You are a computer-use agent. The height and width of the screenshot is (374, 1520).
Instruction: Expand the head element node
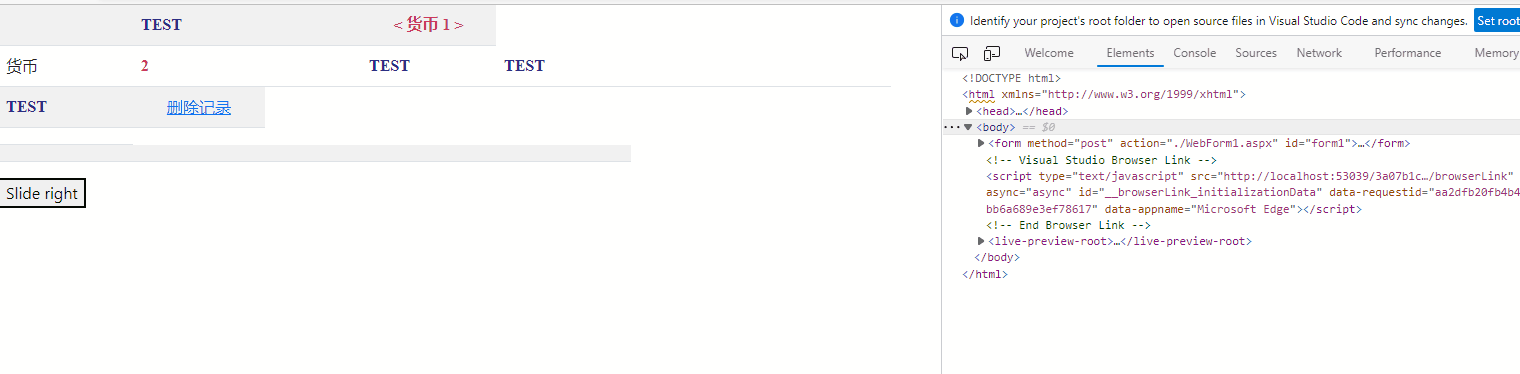coord(969,111)
